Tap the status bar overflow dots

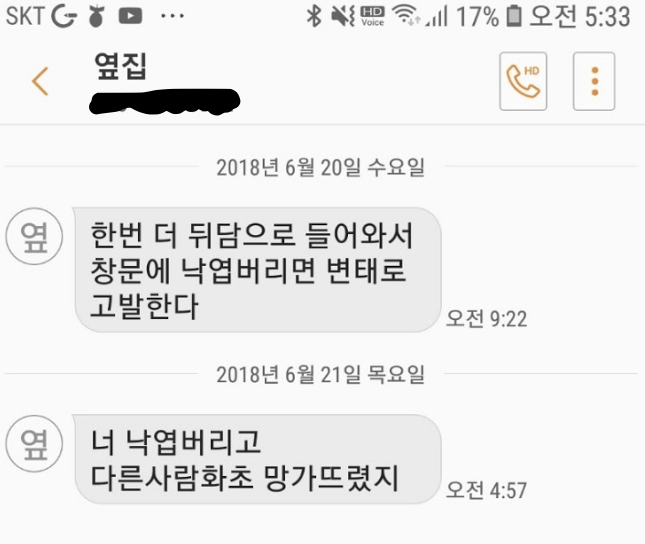(x=172, y=16)
